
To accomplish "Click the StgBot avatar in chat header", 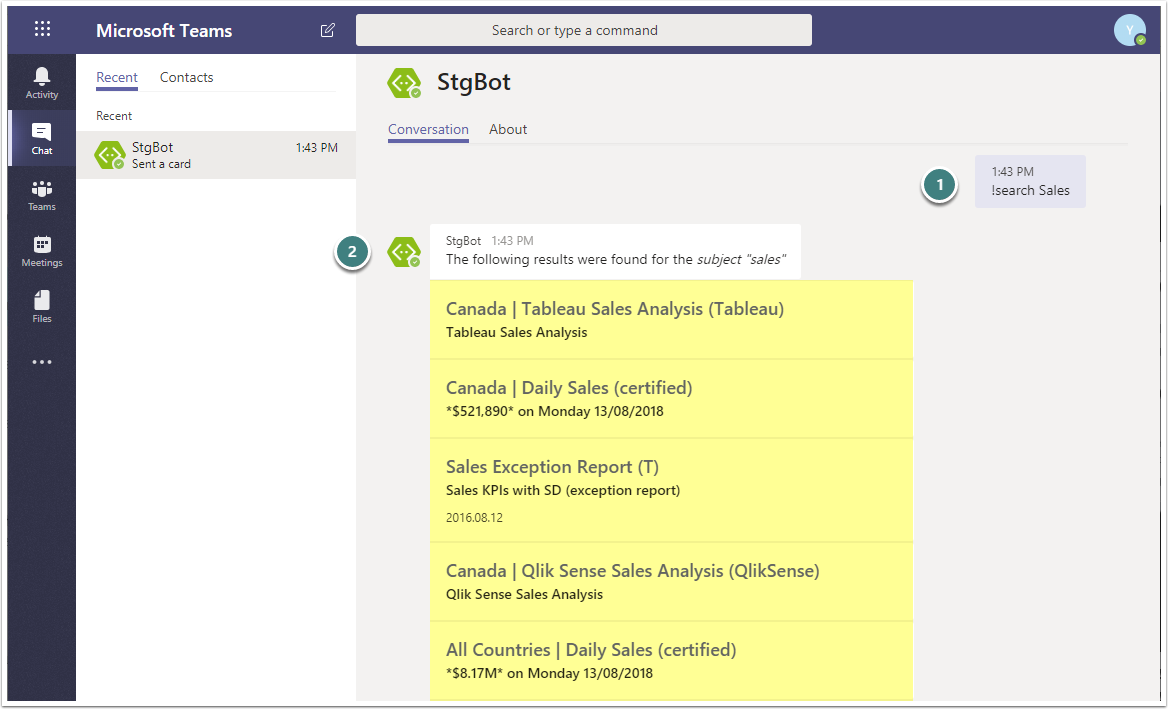I will pyautogui.click(x=404, y=83).
